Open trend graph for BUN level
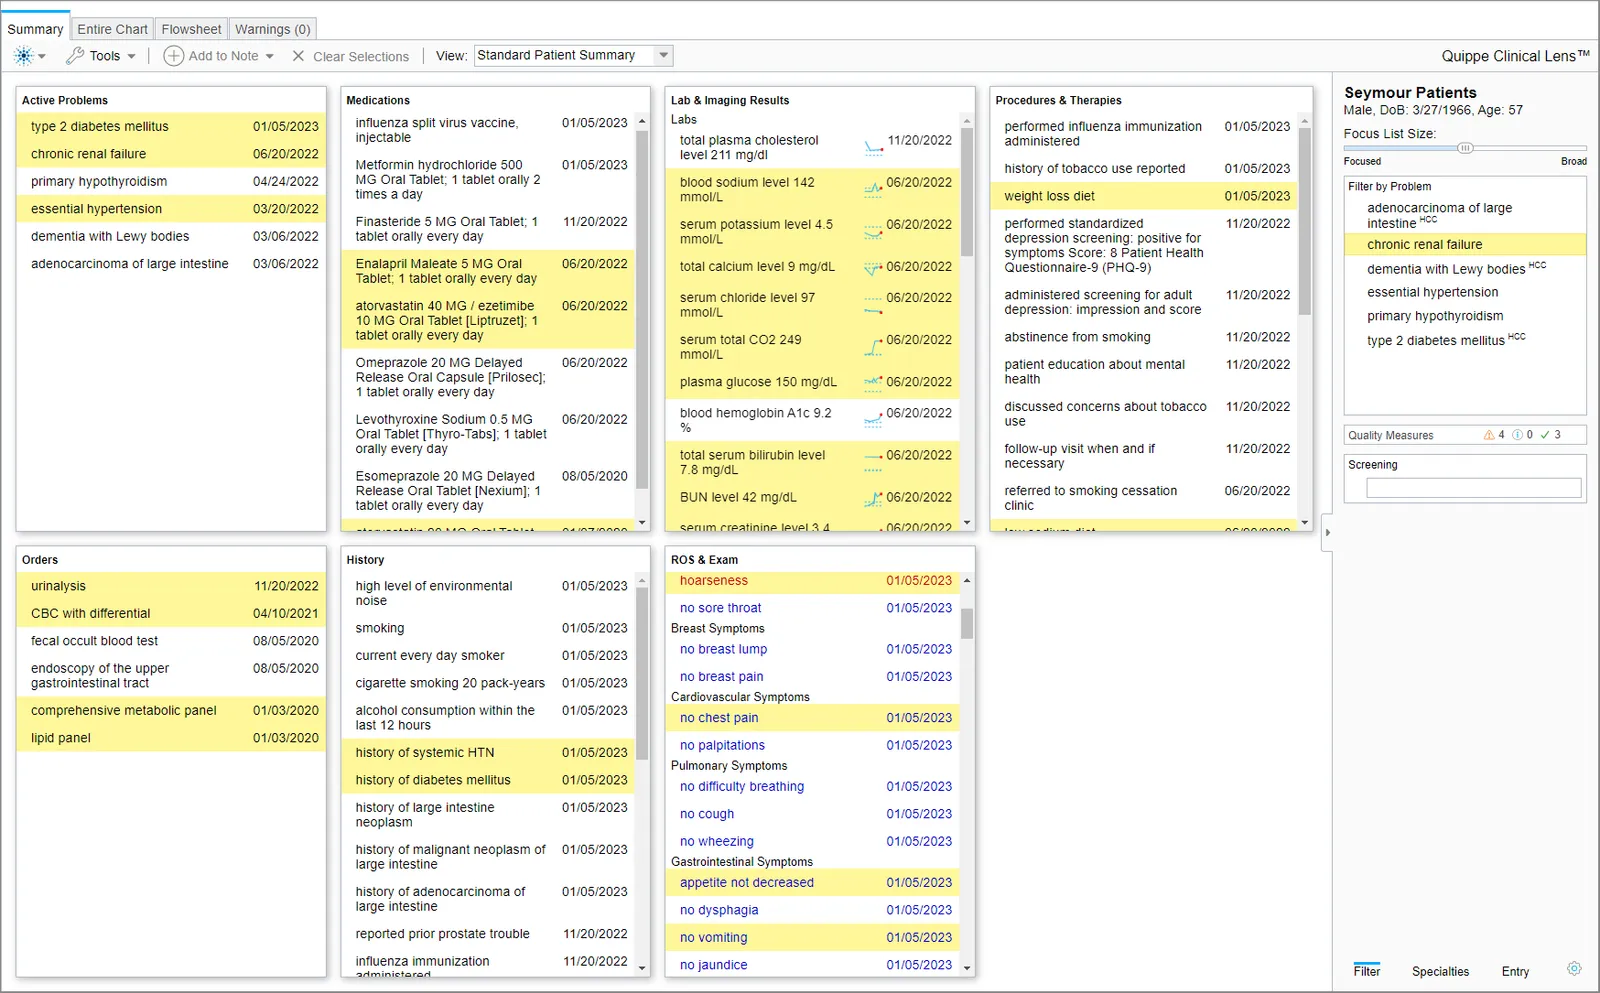The width and height of the screenshot is (1600, 993). (873, 498)
